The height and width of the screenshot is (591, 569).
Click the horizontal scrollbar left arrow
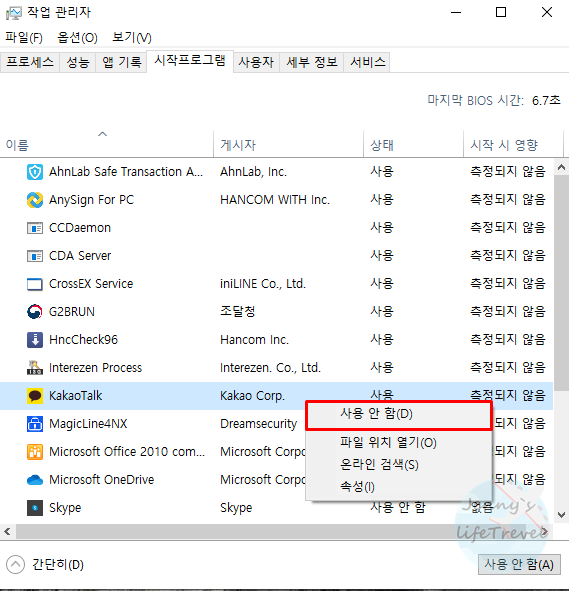(7, 532)
